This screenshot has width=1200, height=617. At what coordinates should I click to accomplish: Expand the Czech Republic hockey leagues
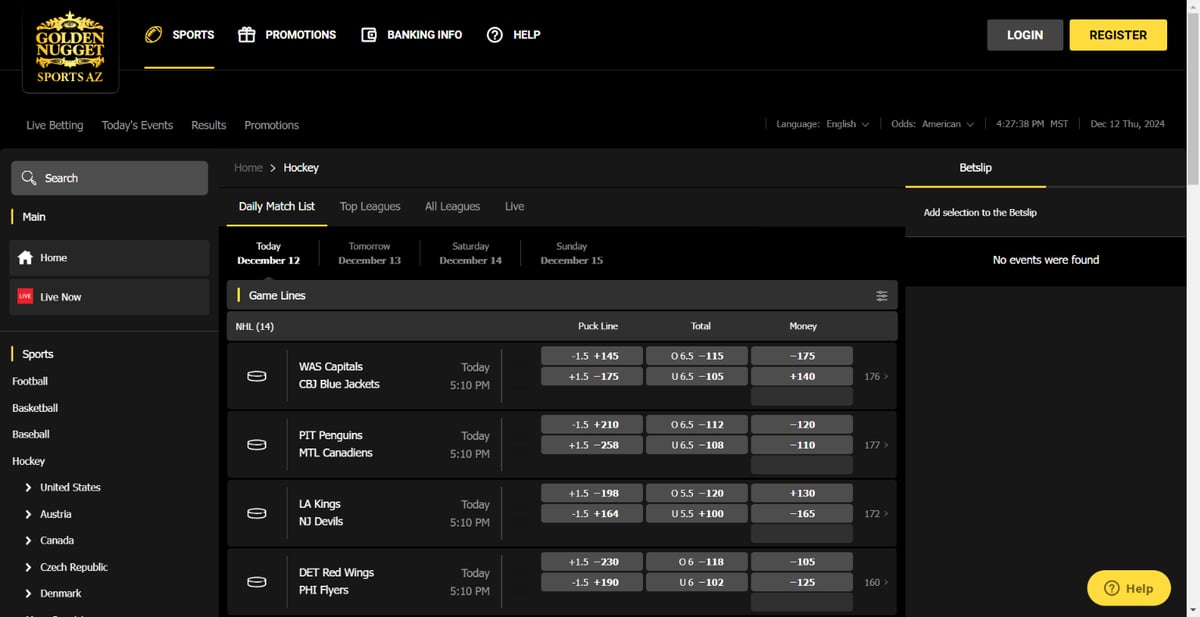pos(28,567)
